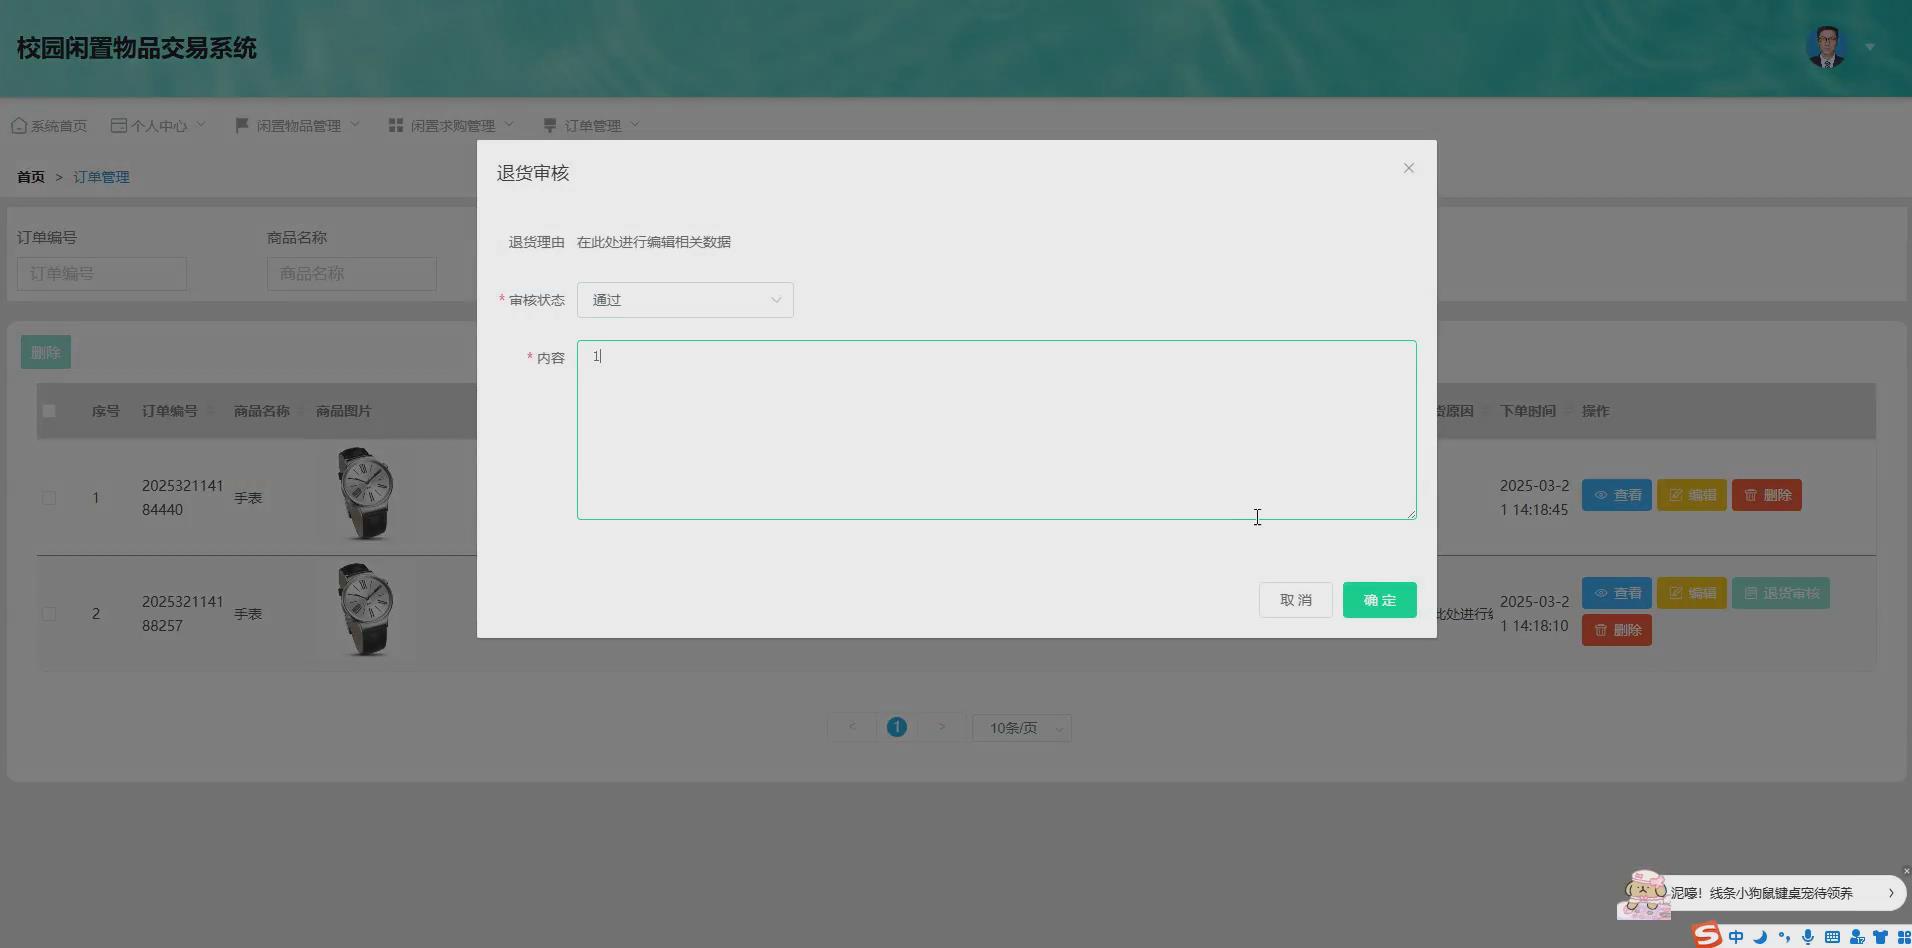Toggle the select-all checkbox in table header
This screenshot has width=1912, height=948.
tap(49, 410)
